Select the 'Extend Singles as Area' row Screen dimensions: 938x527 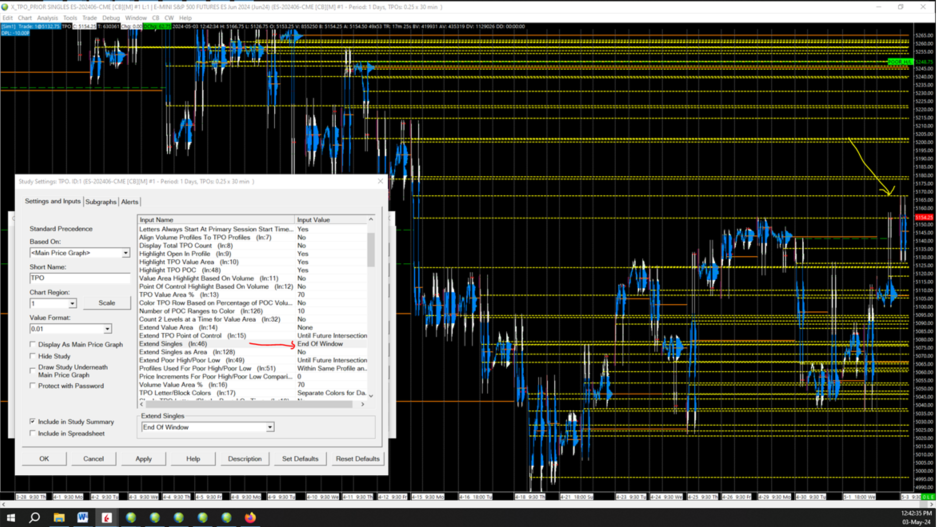point(252,352)
